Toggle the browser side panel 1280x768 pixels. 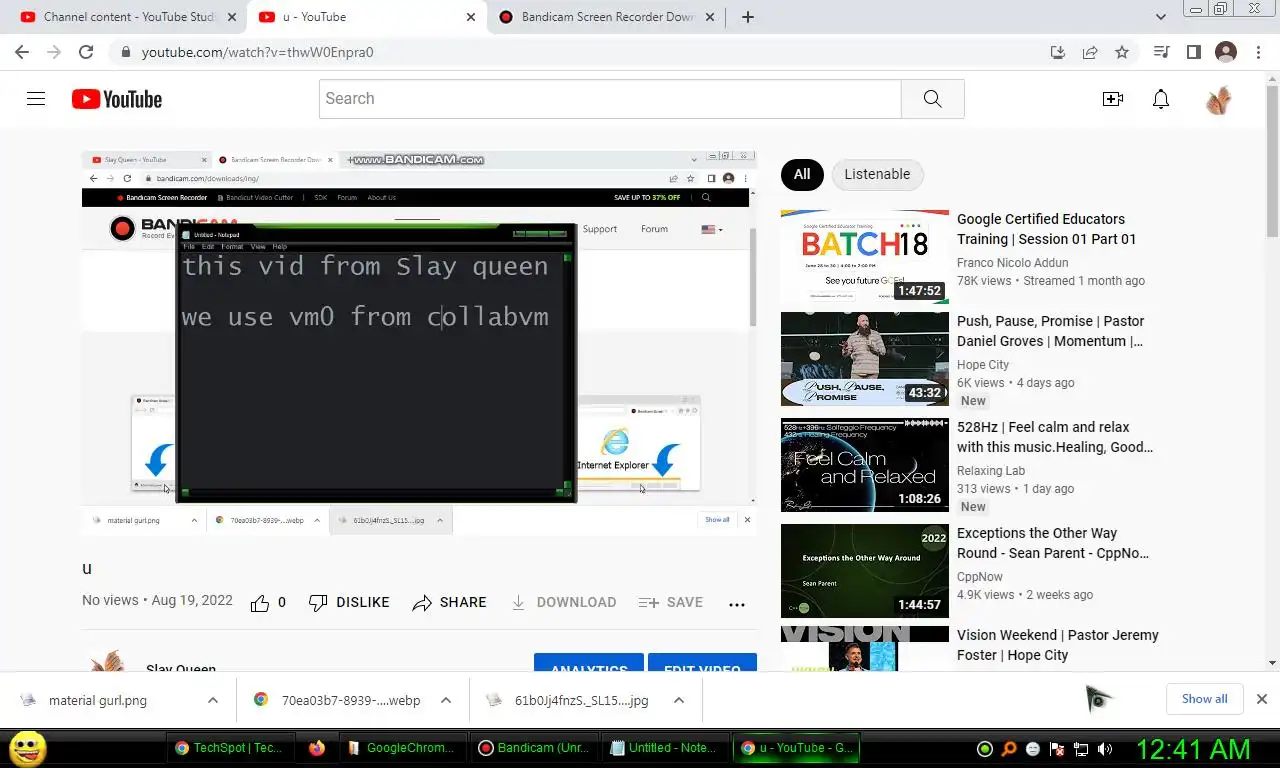coord(1193,52)
